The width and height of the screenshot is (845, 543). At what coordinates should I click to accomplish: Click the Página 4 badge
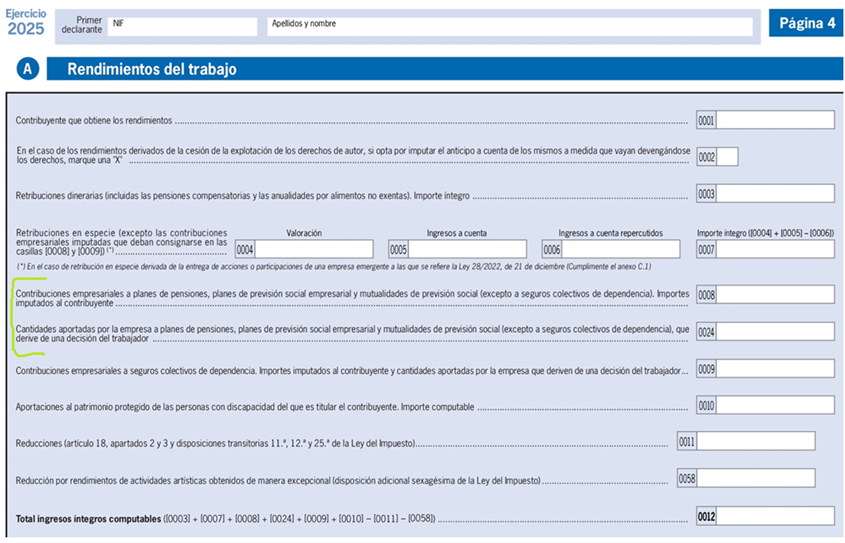point(804,23)
